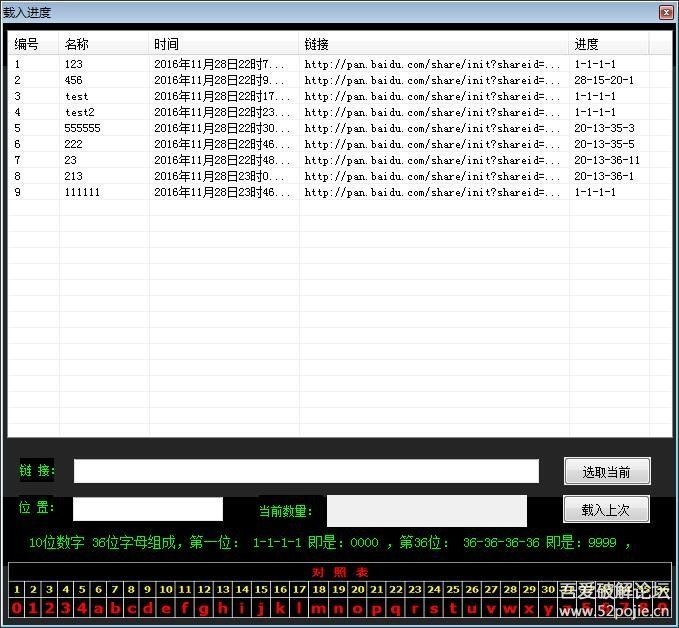Click red letter 'a' in the 对照表

(98, 608)
